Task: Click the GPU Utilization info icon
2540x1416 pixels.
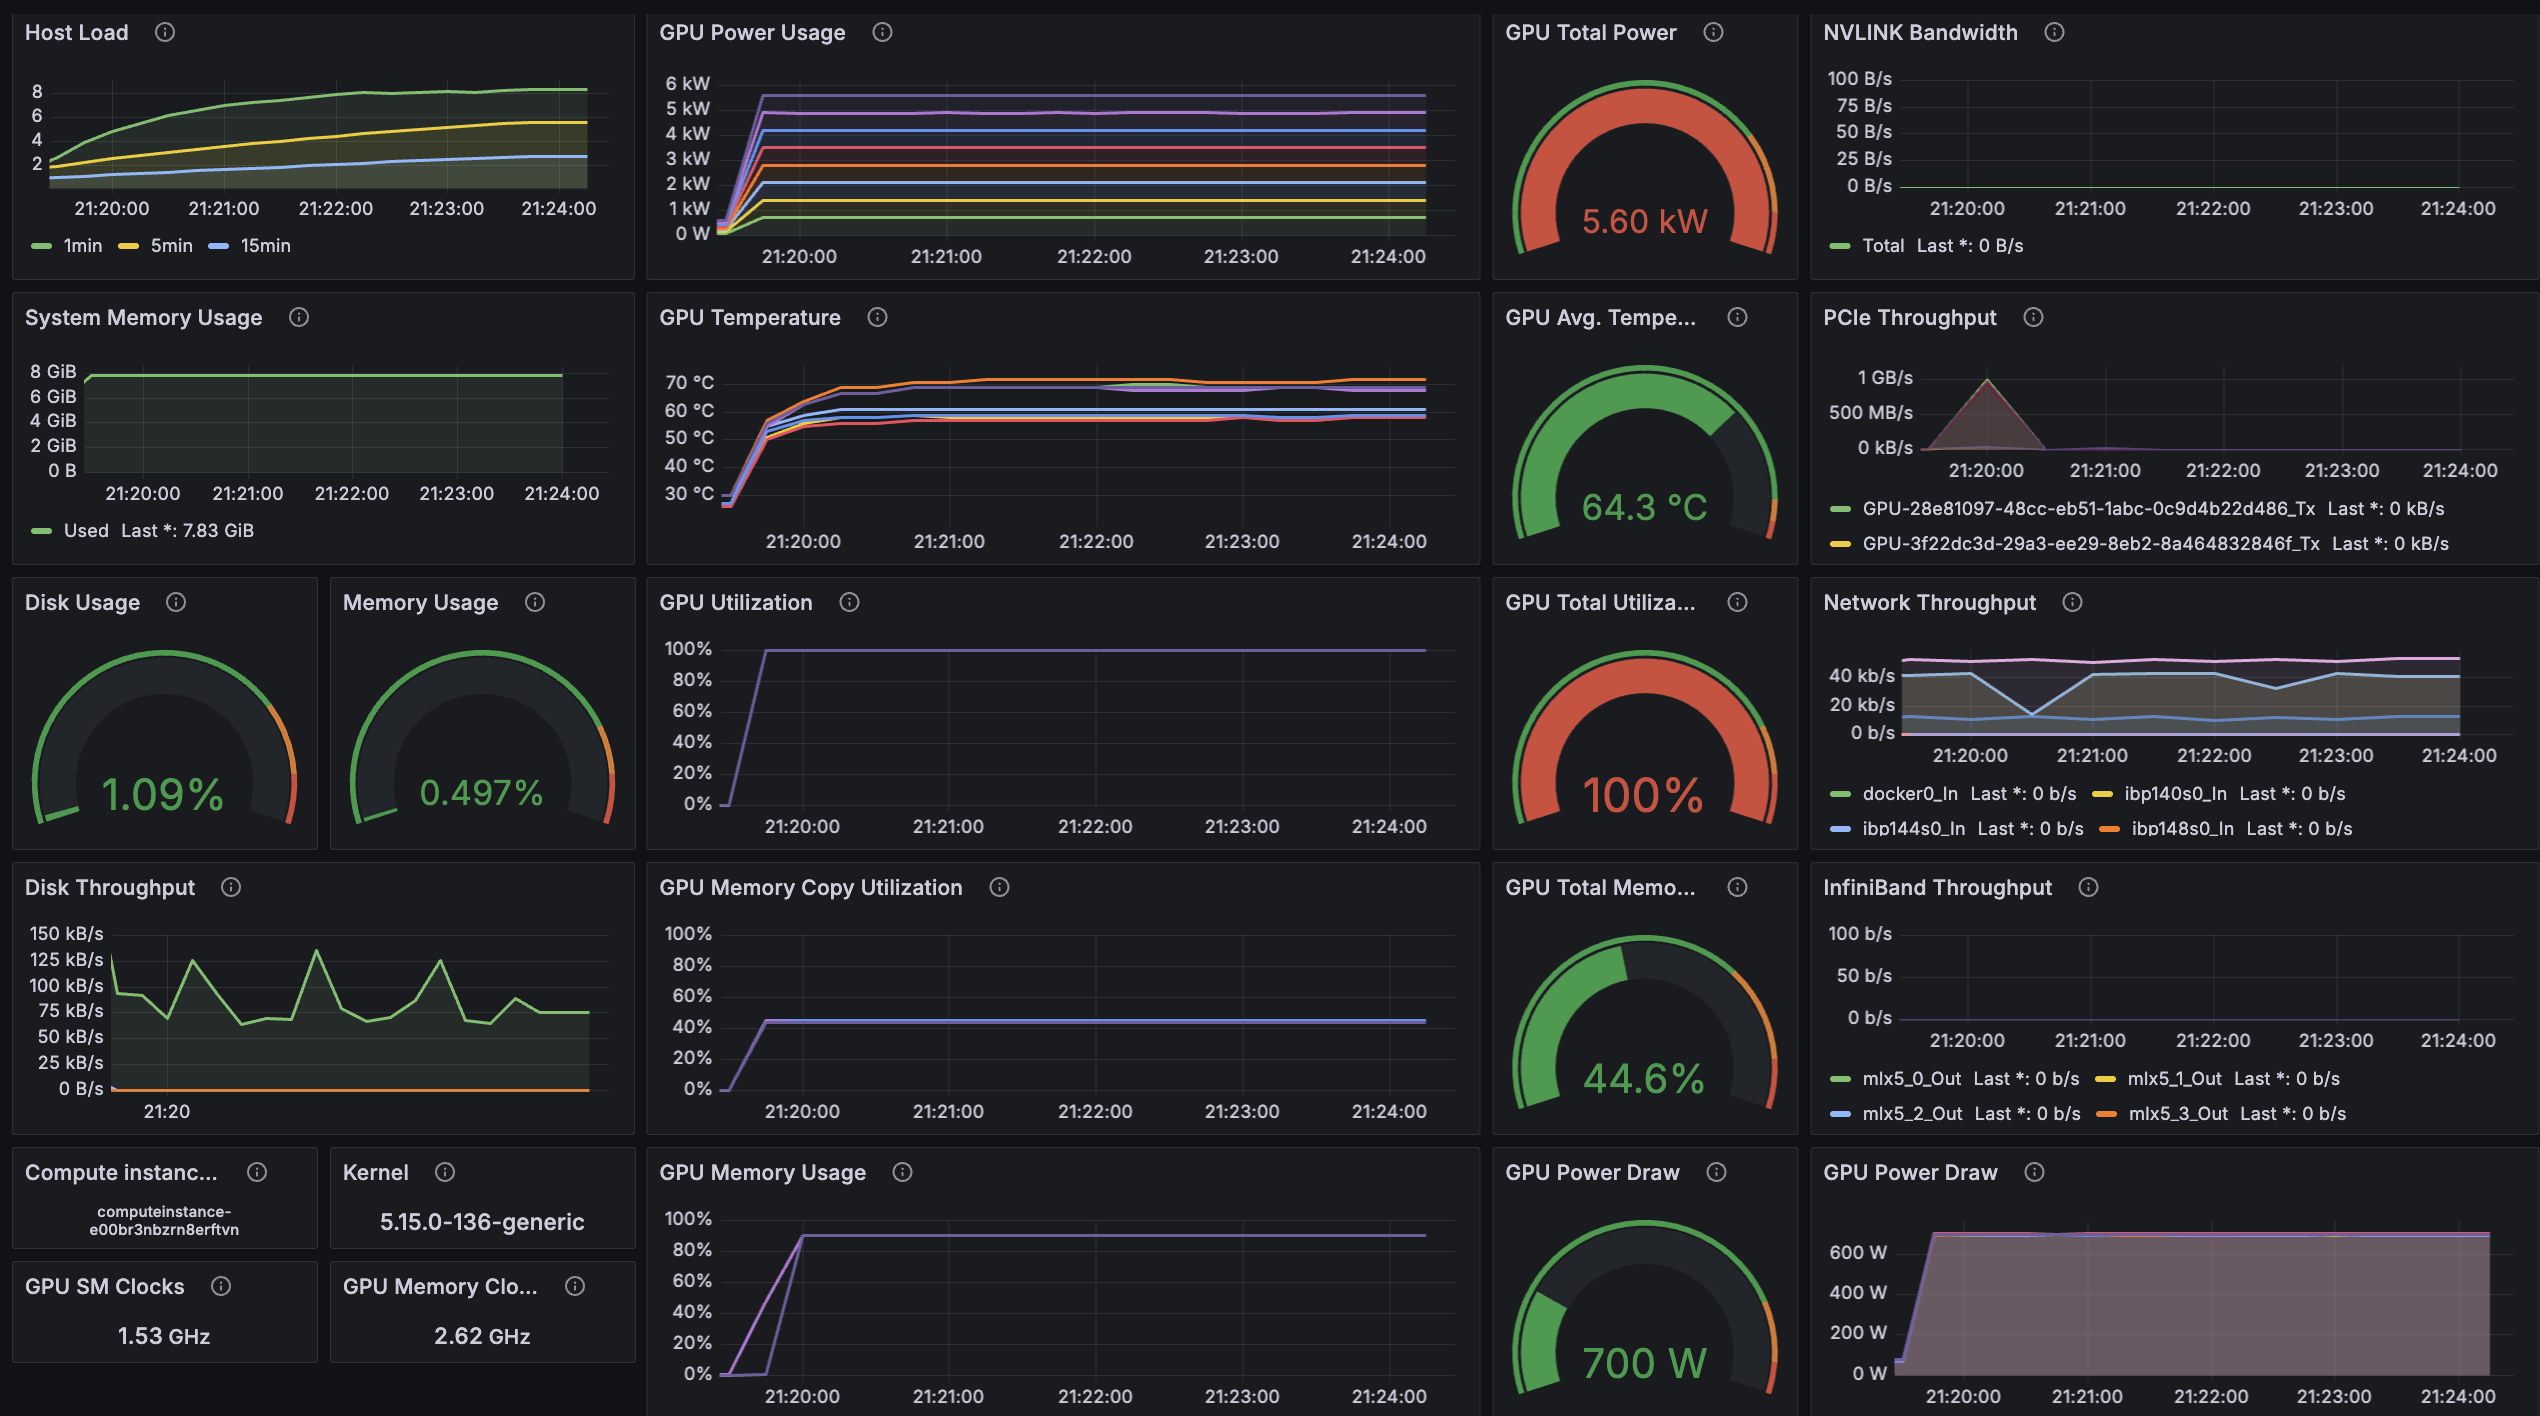Action: coord(849,602)
